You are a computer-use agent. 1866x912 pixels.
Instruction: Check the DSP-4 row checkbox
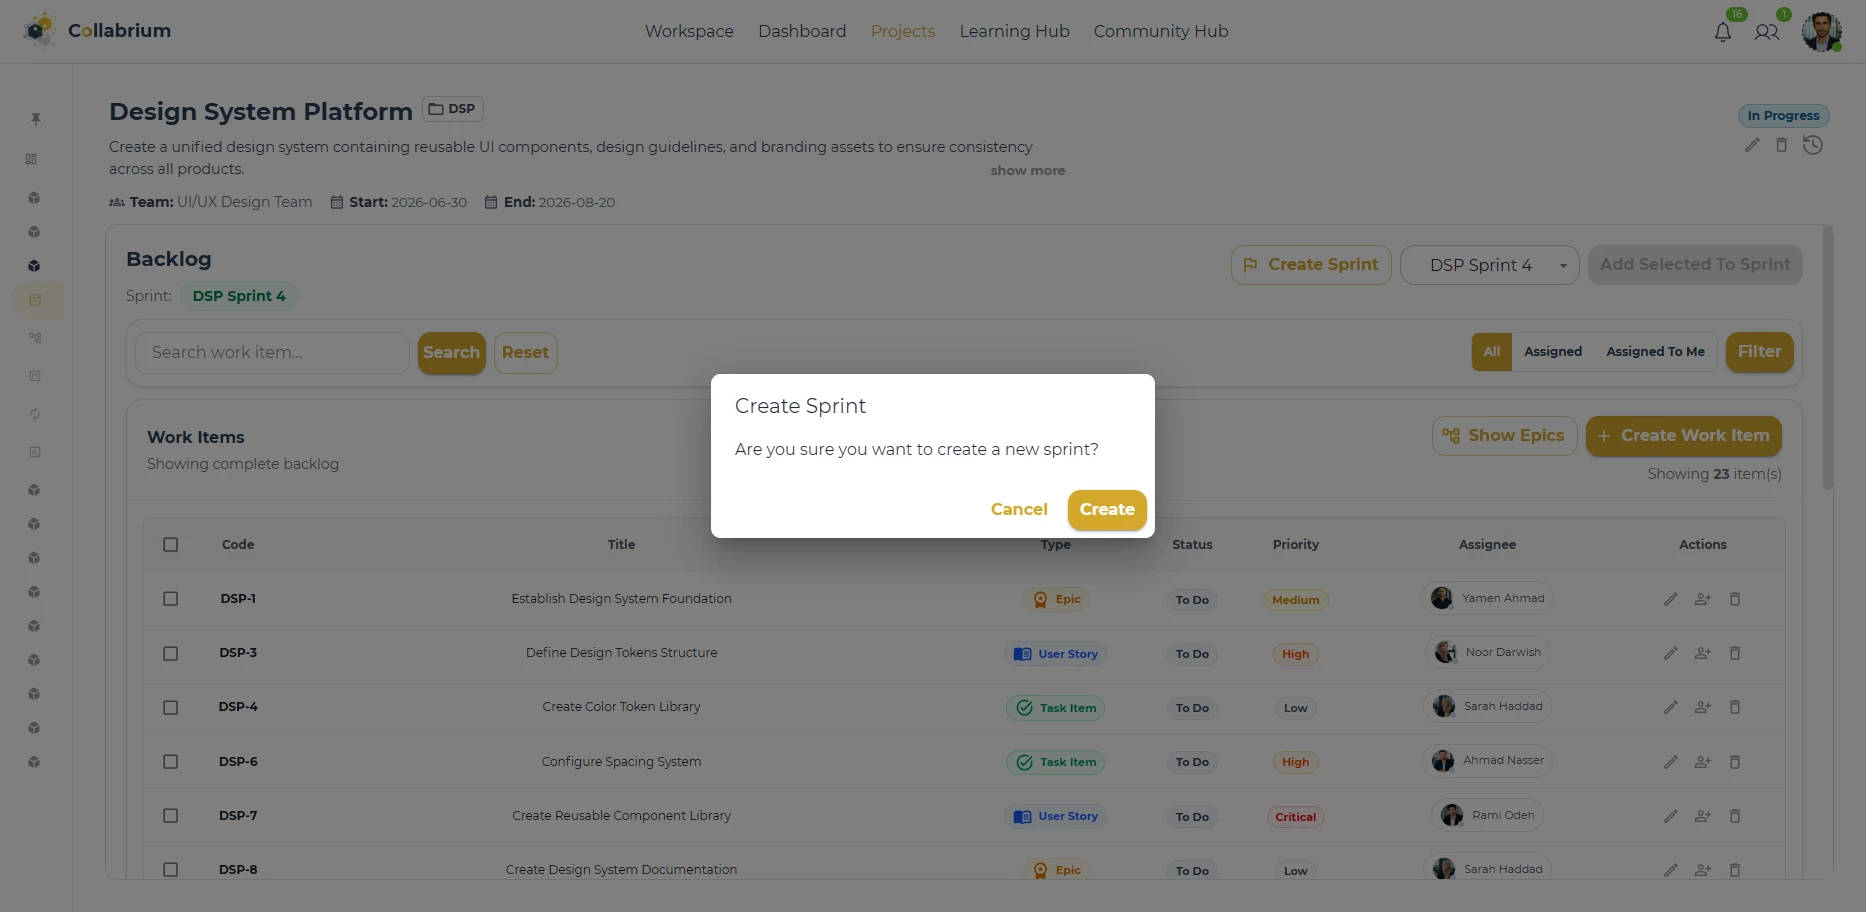pos(171,707)
